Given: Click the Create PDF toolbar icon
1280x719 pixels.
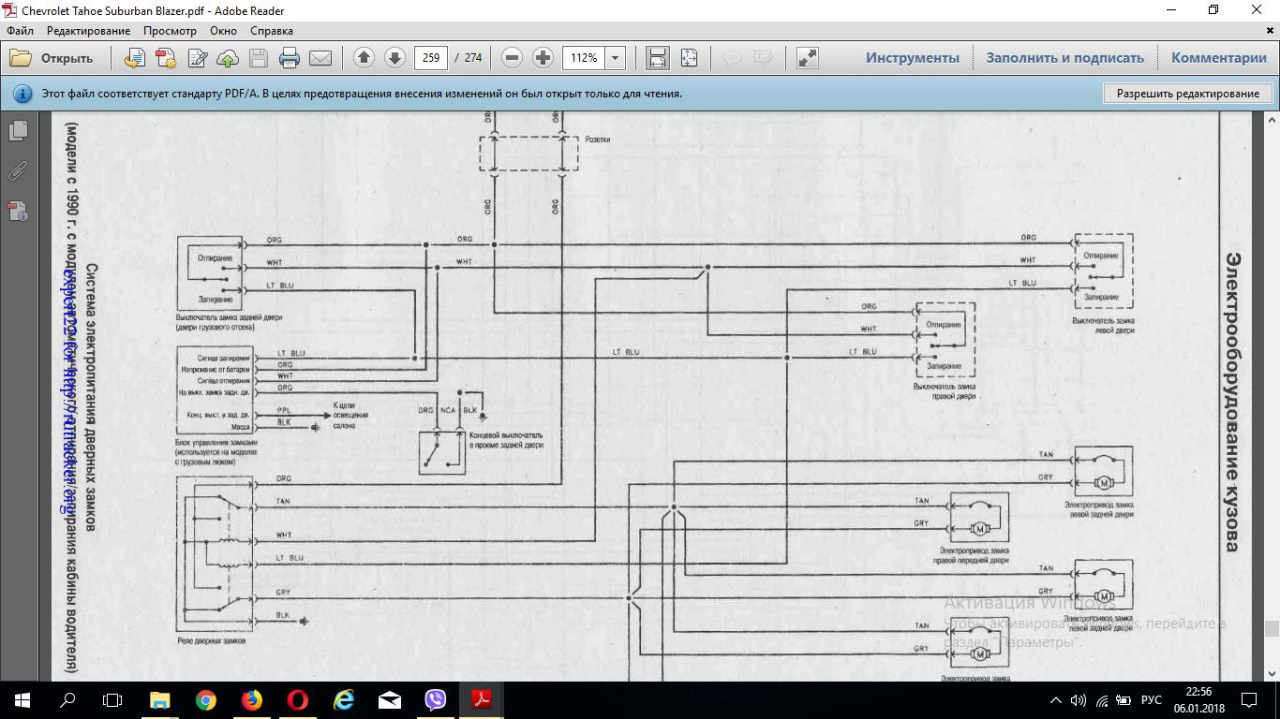Looking at the screenshot, I should (x=165, y=58).
